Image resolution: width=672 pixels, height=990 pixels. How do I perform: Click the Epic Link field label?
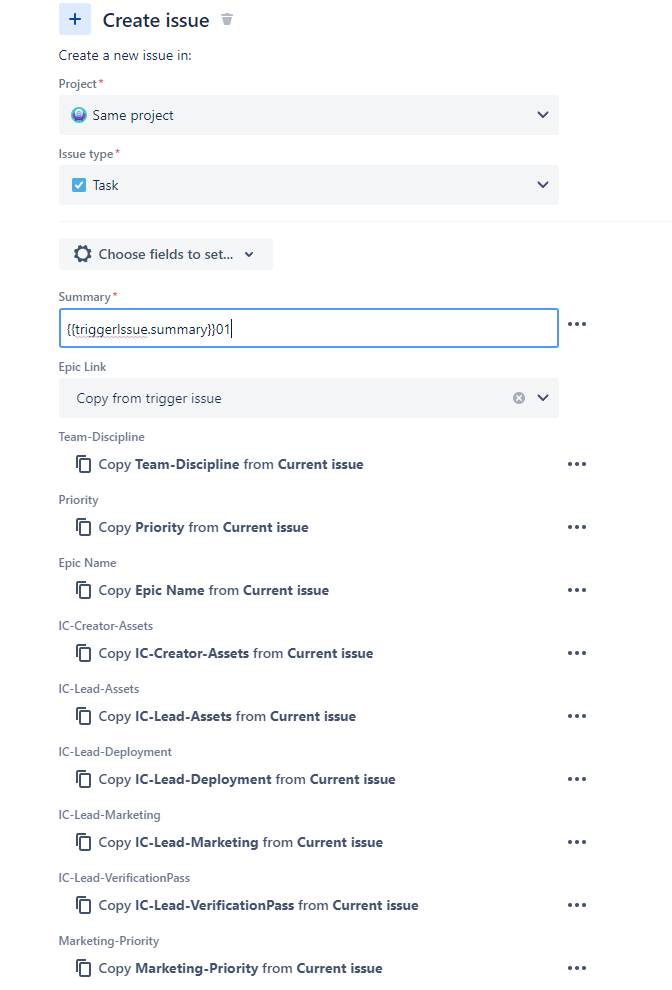tap(82, 367)
